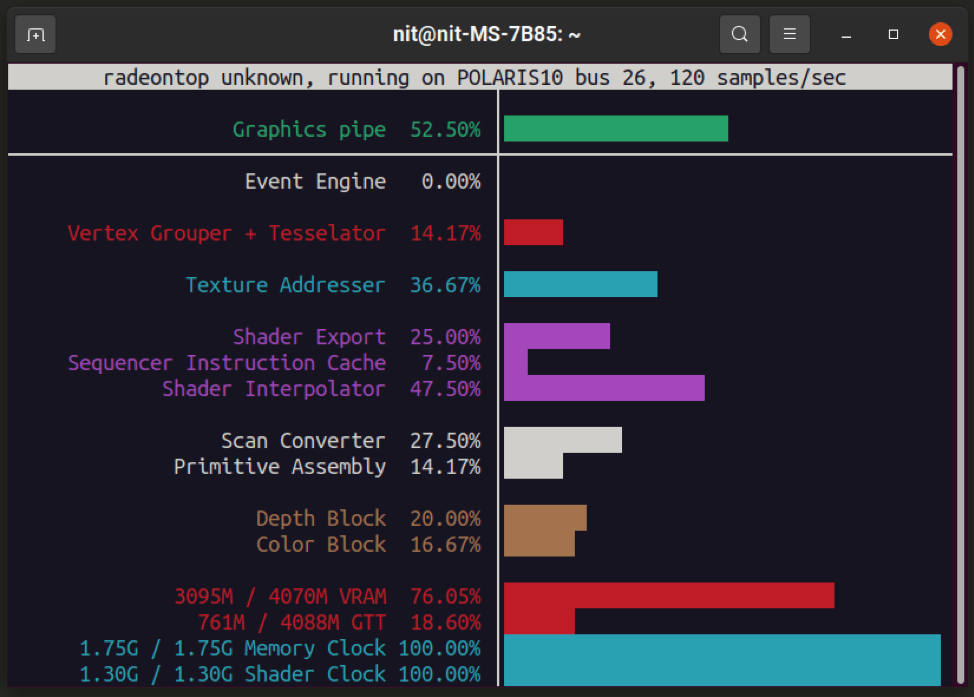
Task: Select the Color Block label
Action: tap(321, 544)
